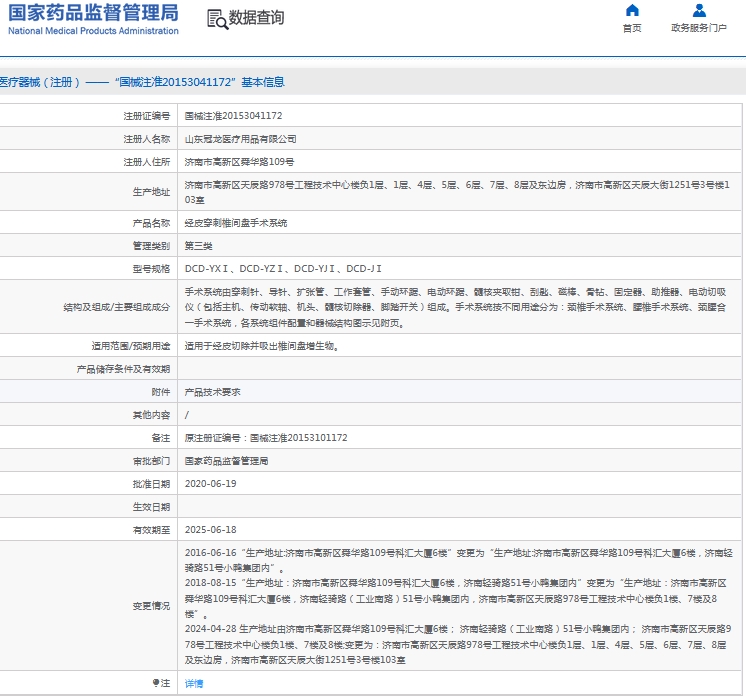
Task: Click the 2024-04-28 change record entry
Action: point(458,644)
